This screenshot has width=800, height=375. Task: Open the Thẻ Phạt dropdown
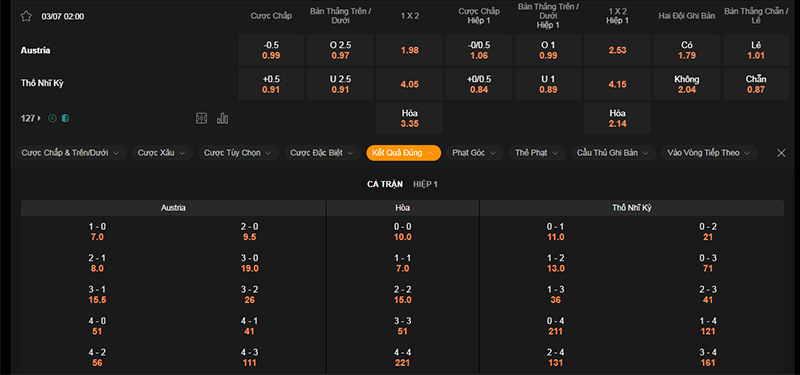[x=537, y=153]
